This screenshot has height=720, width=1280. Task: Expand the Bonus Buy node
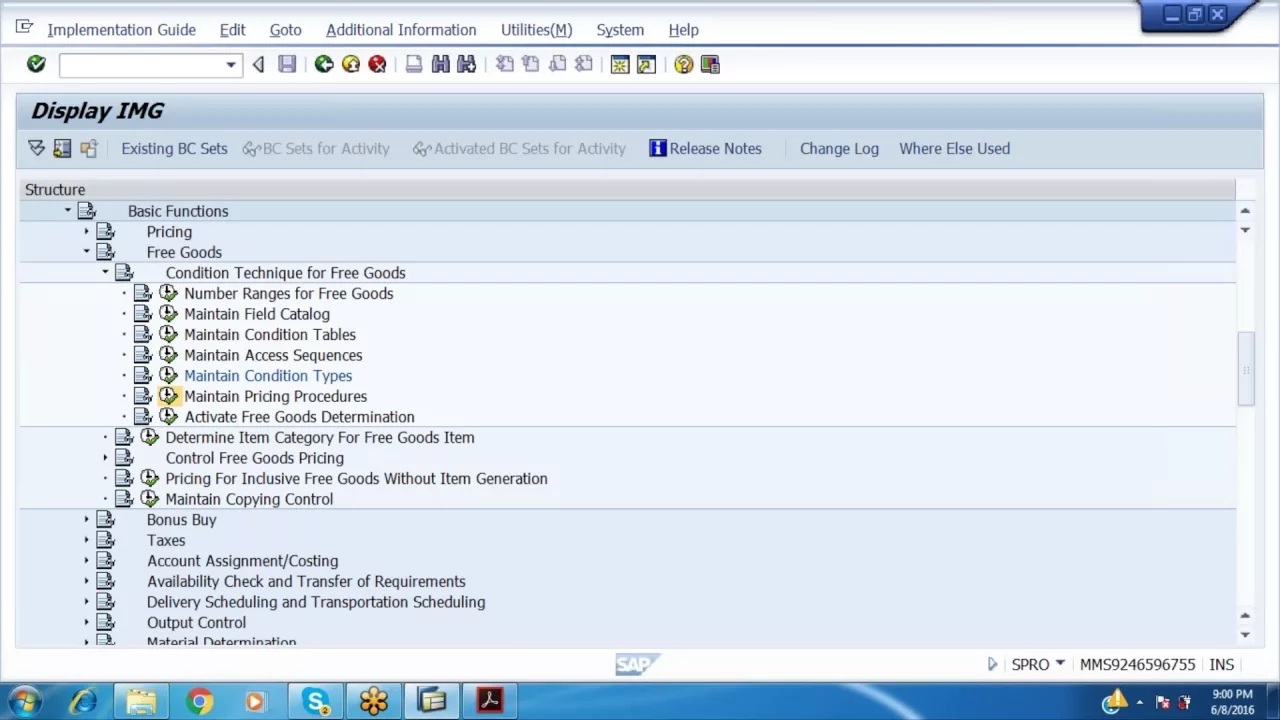(86, 519)
